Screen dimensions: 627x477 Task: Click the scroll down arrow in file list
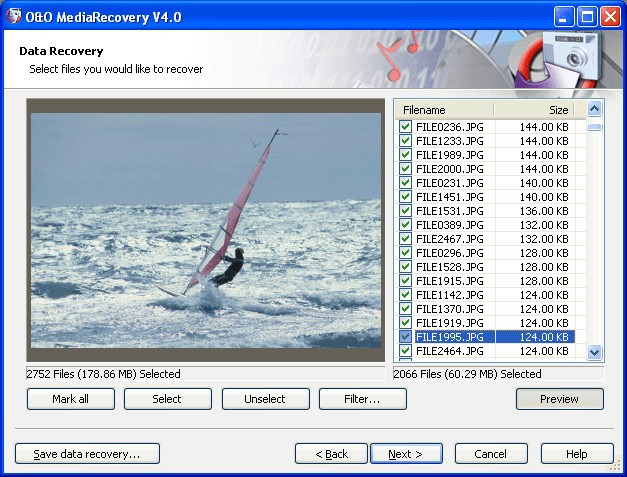pos(594,352)
